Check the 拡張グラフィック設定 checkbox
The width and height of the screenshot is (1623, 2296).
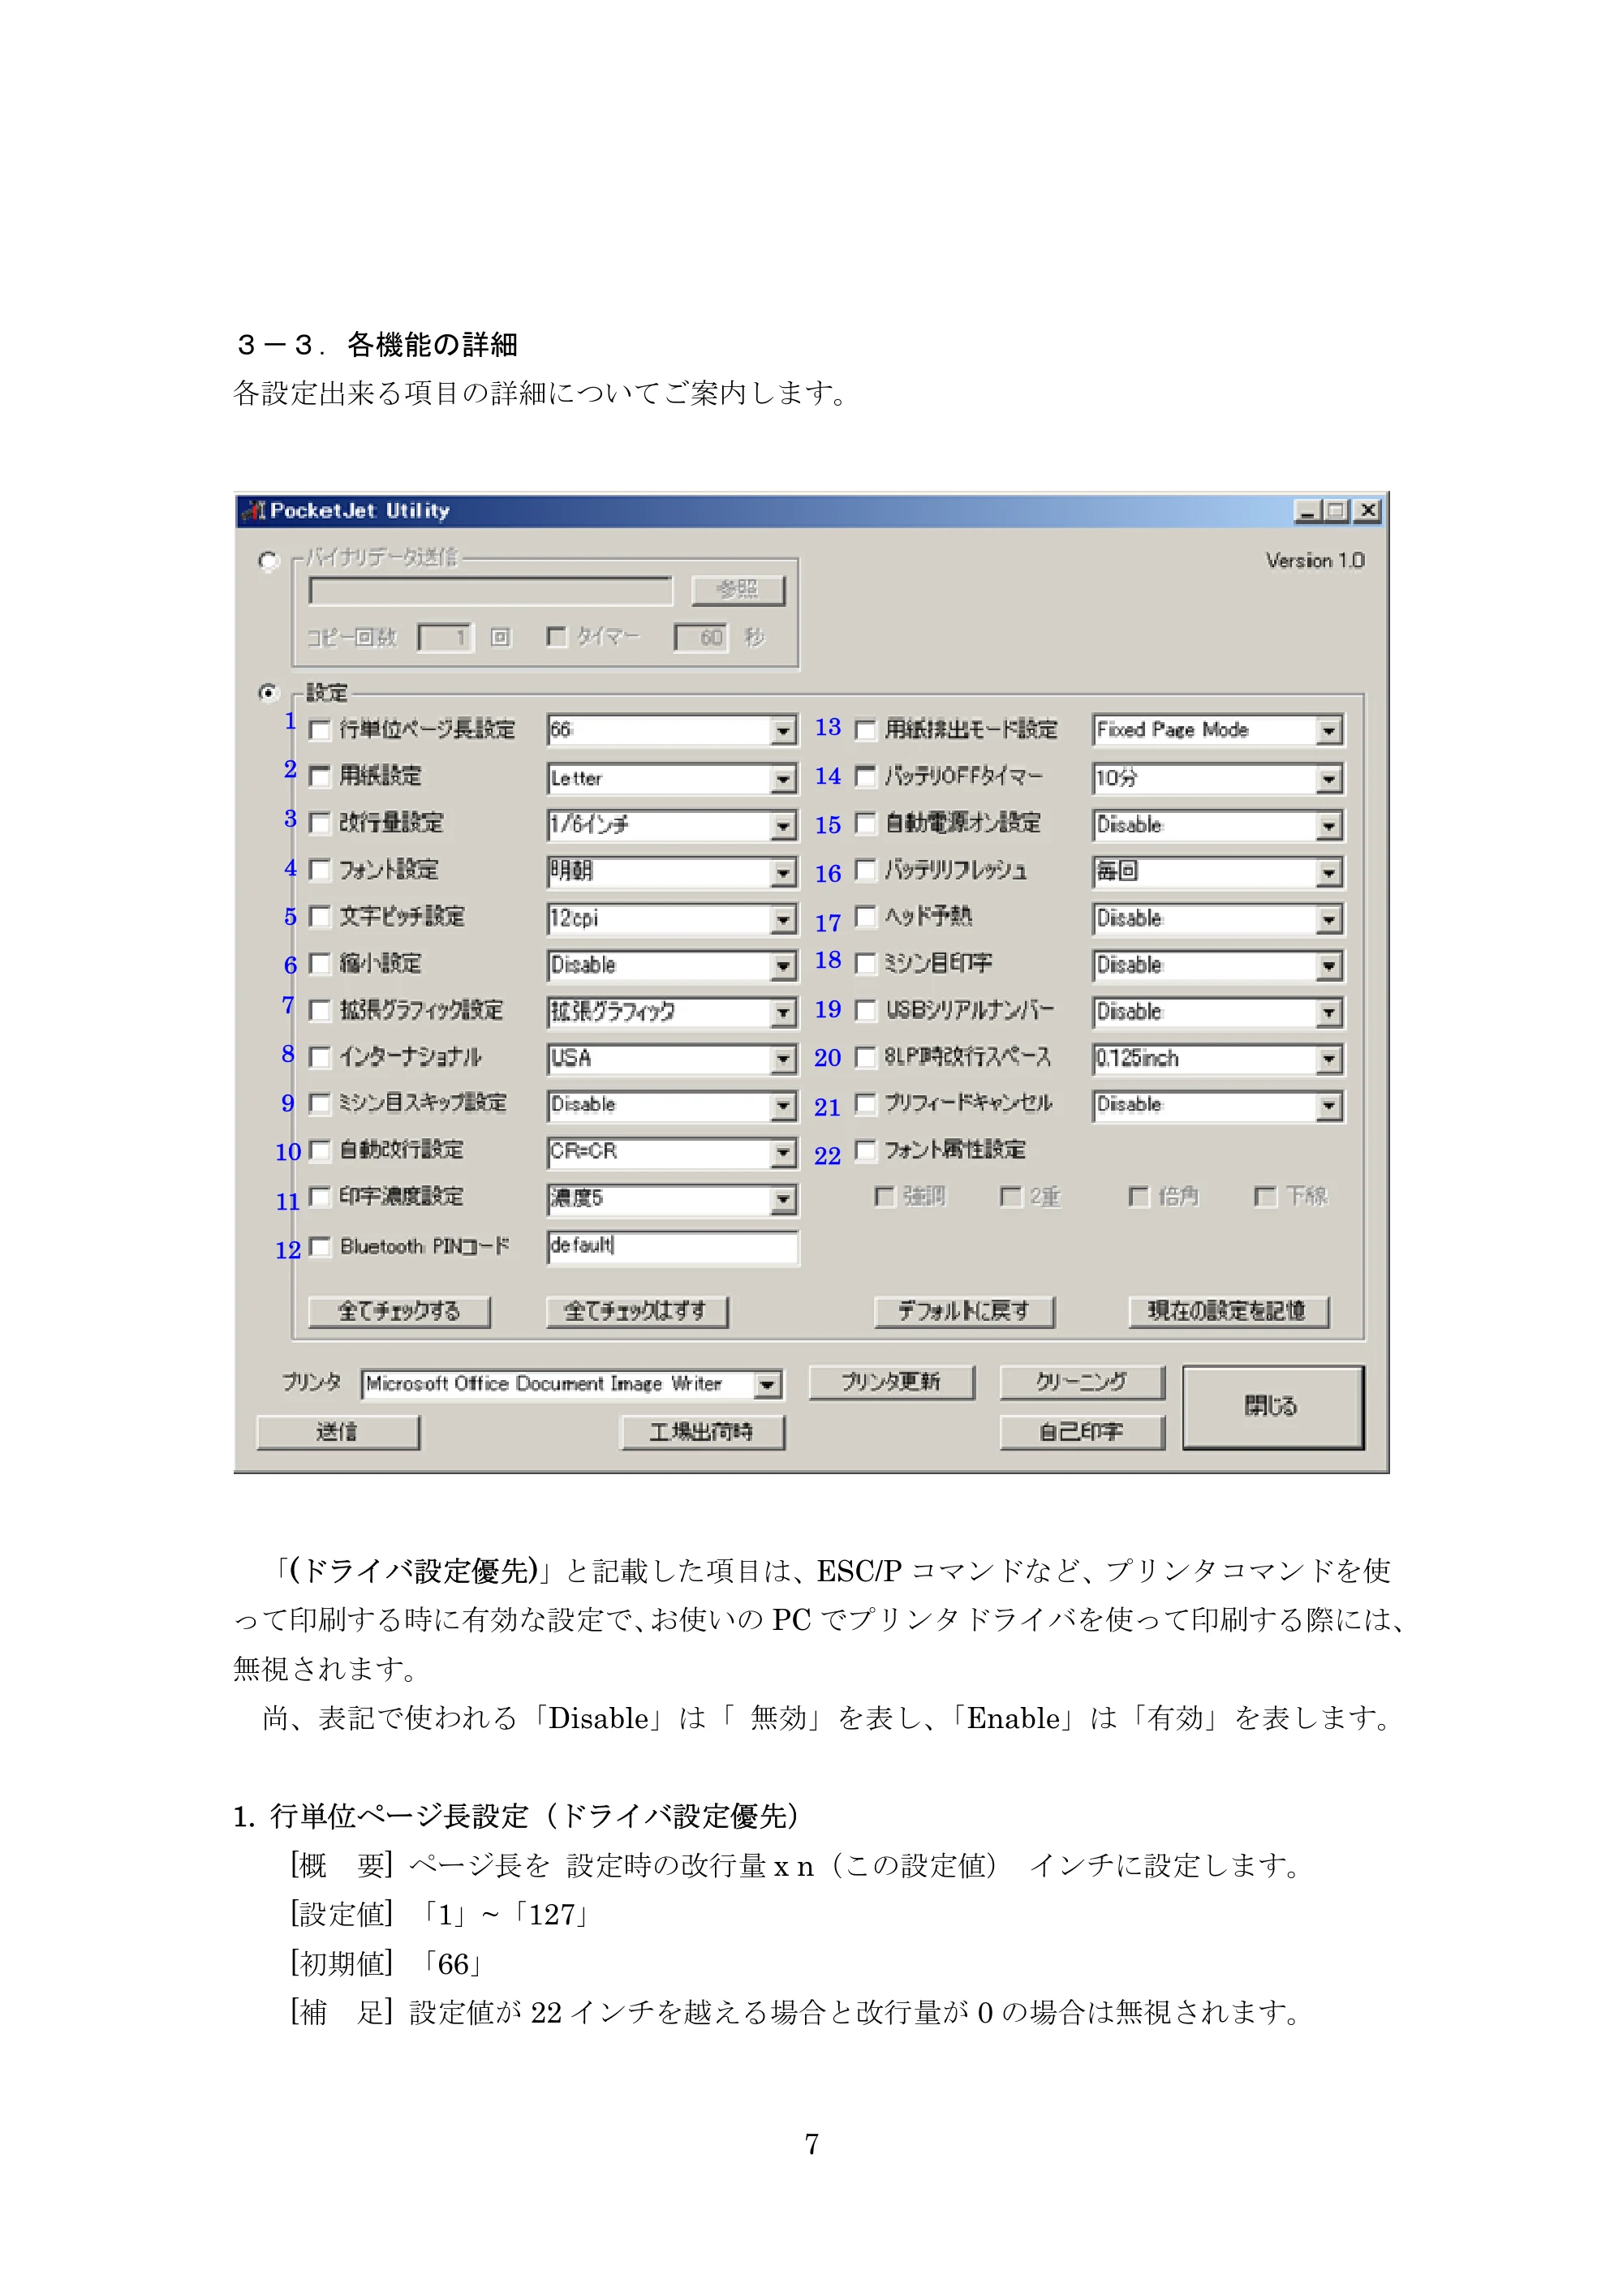click(x=320, y=1011)
